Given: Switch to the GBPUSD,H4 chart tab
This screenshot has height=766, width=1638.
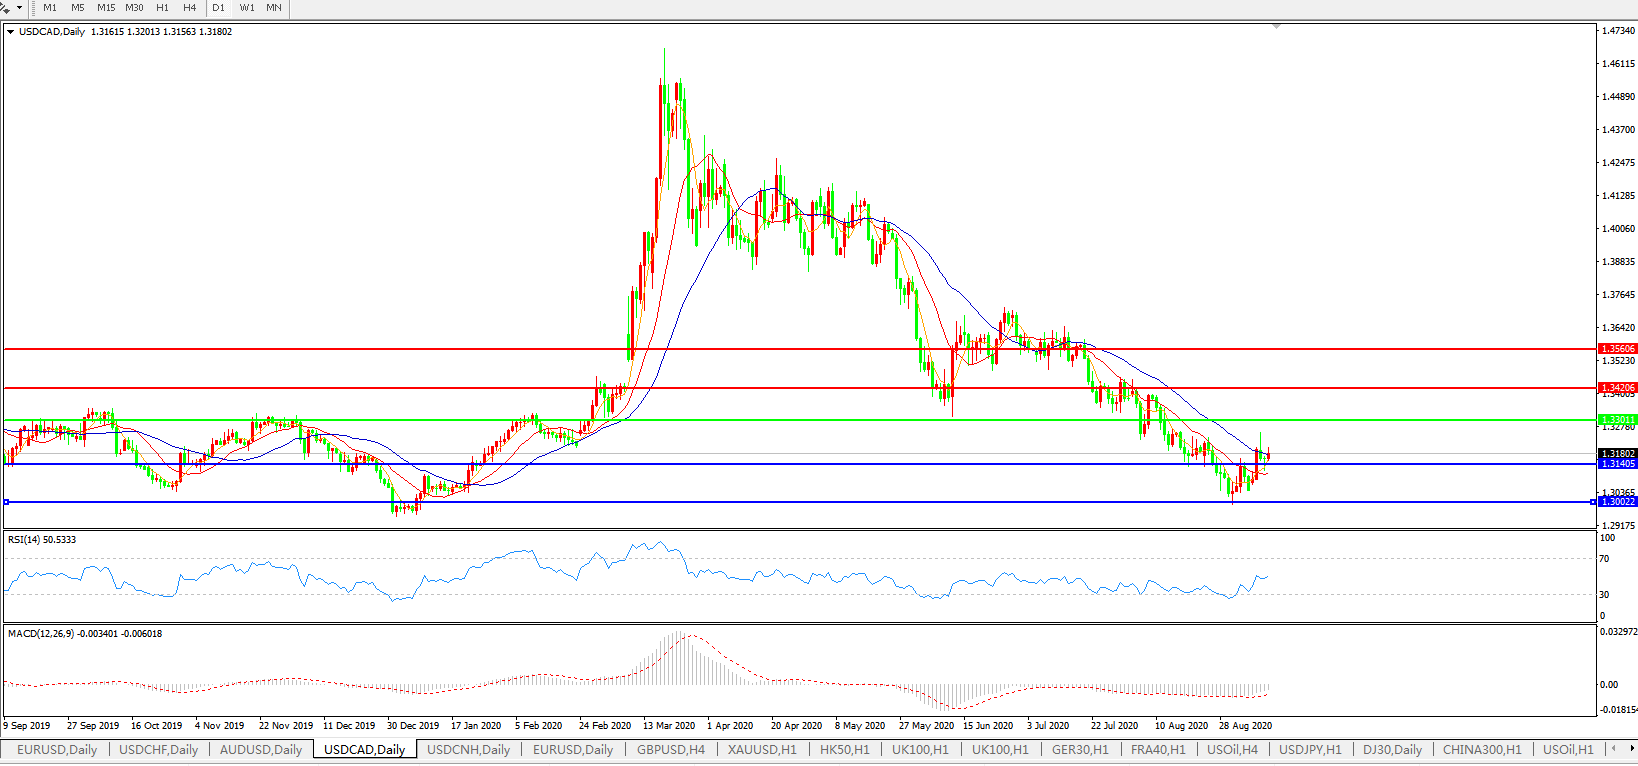Looking at the screenshot, I should pos(670,749).
